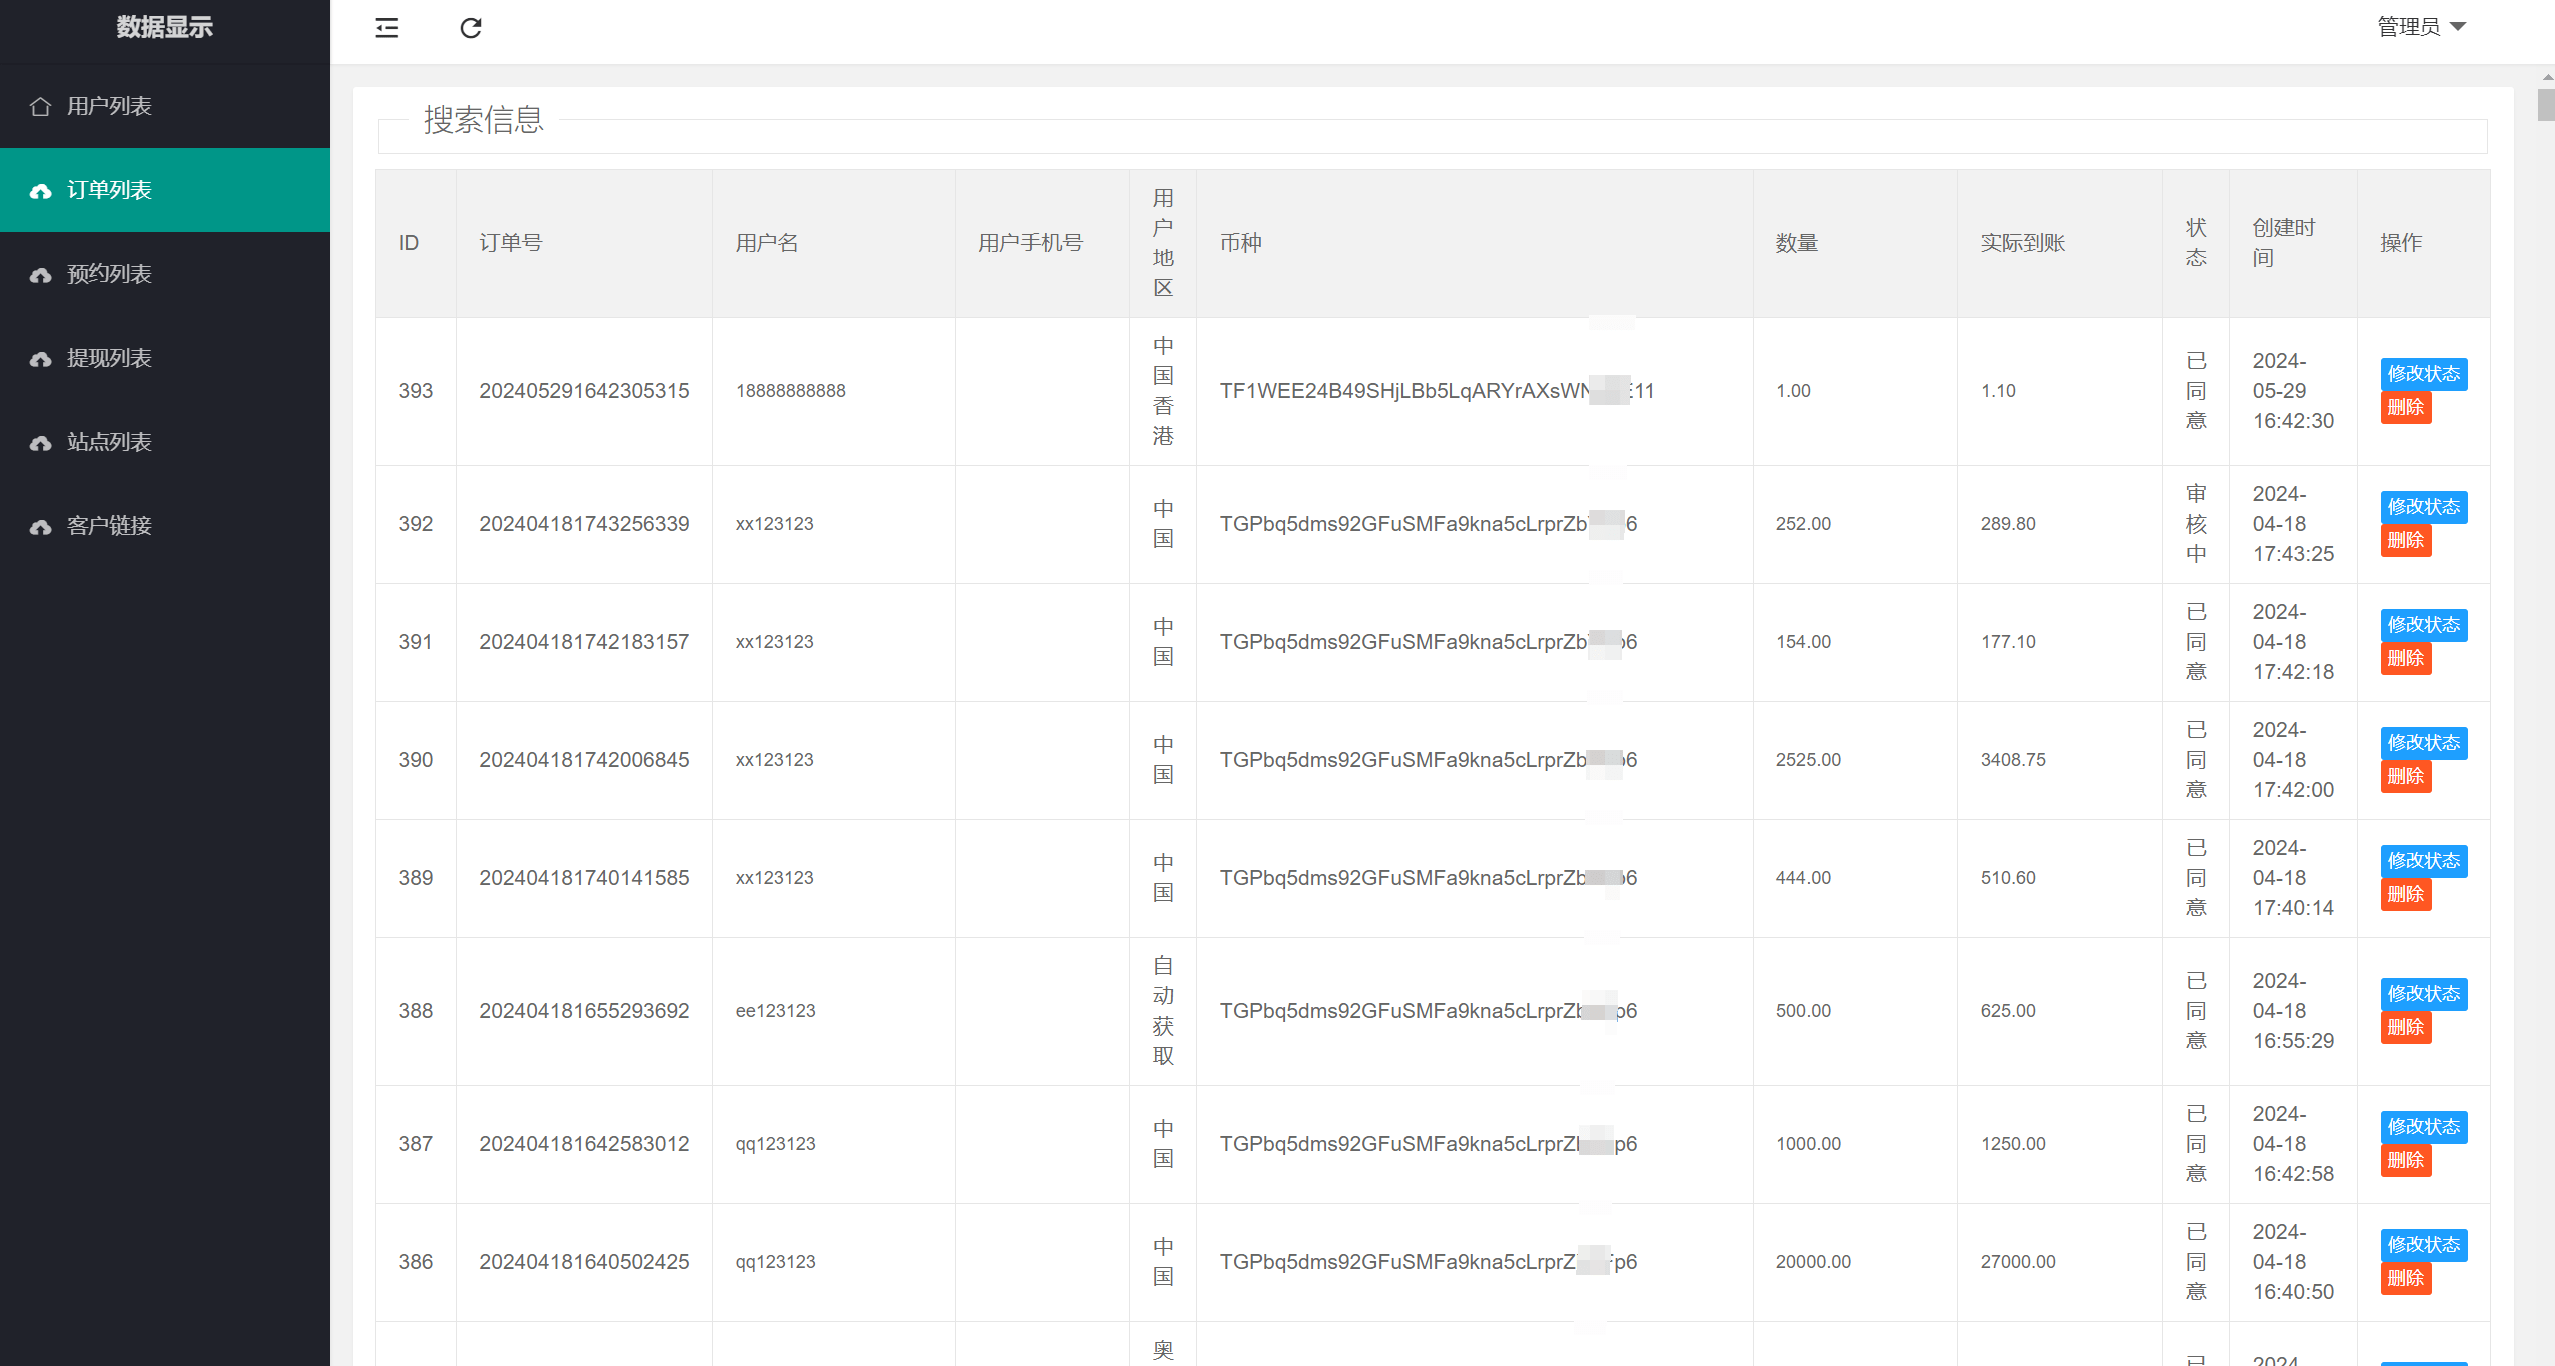Click the cloud icon beside 客户链接
The height and width of the screenshot is (1366, 2555).
pos(40,527)
